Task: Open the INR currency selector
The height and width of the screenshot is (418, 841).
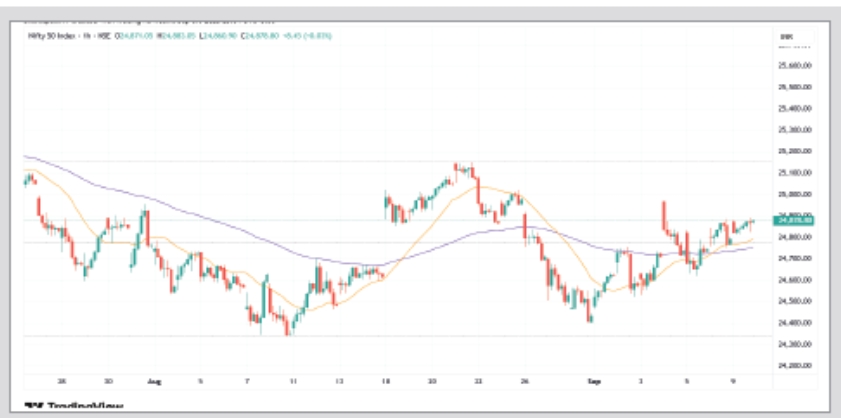Action: (785, 36)
